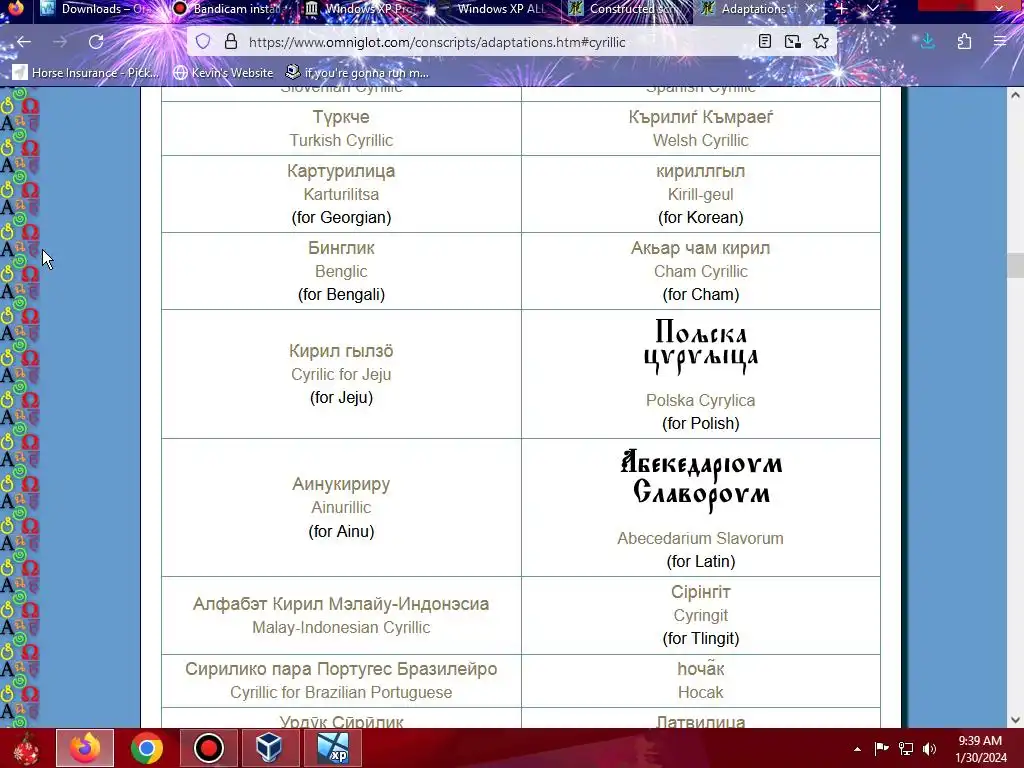Image resolution: width=1024 pixels, height=768 pixels.
Task: Open the clock and date
Action: coord(980,749)
